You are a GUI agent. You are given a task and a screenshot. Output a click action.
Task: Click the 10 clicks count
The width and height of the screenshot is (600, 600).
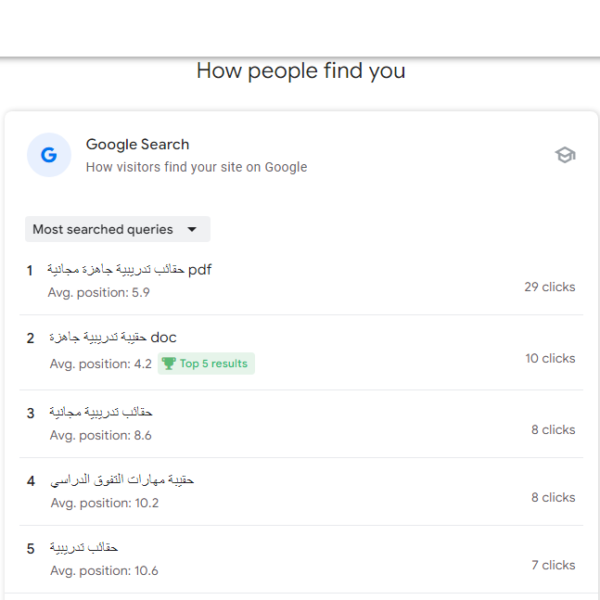click(550, 359)
